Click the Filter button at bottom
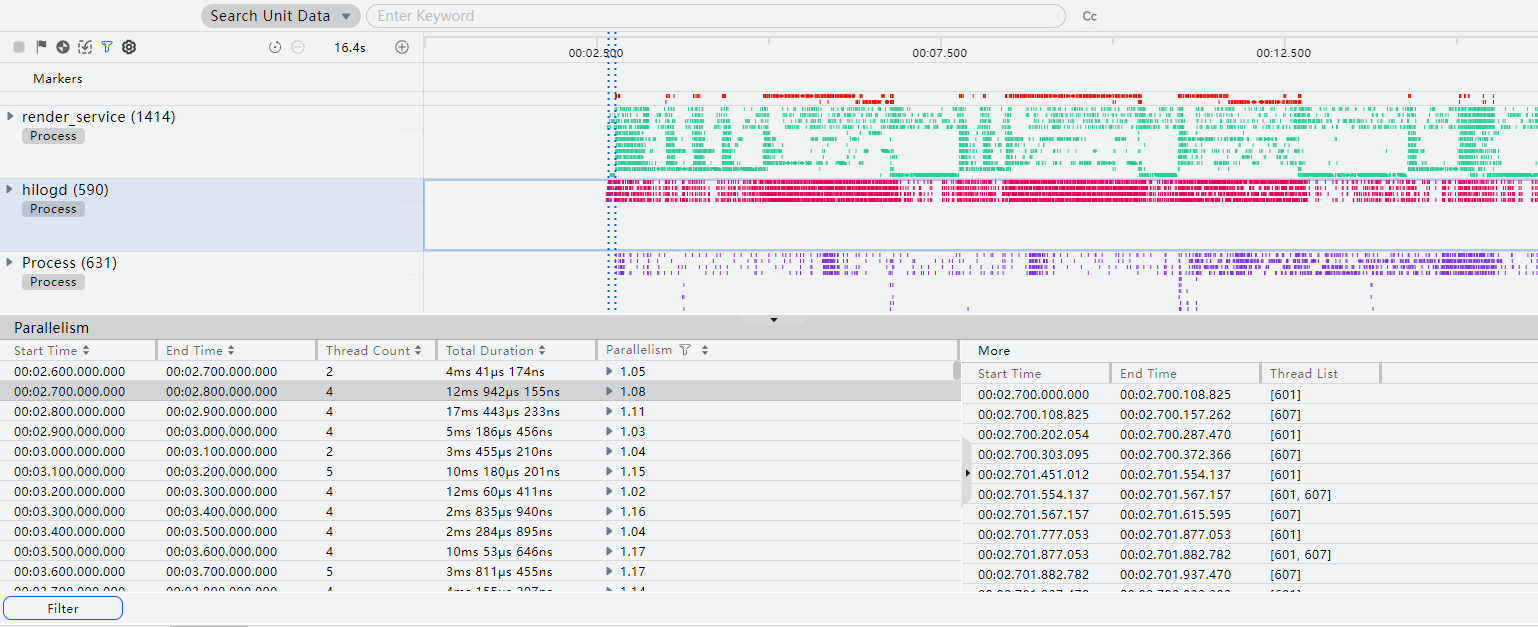This screenshot has height=627, width=1538. 63,608
